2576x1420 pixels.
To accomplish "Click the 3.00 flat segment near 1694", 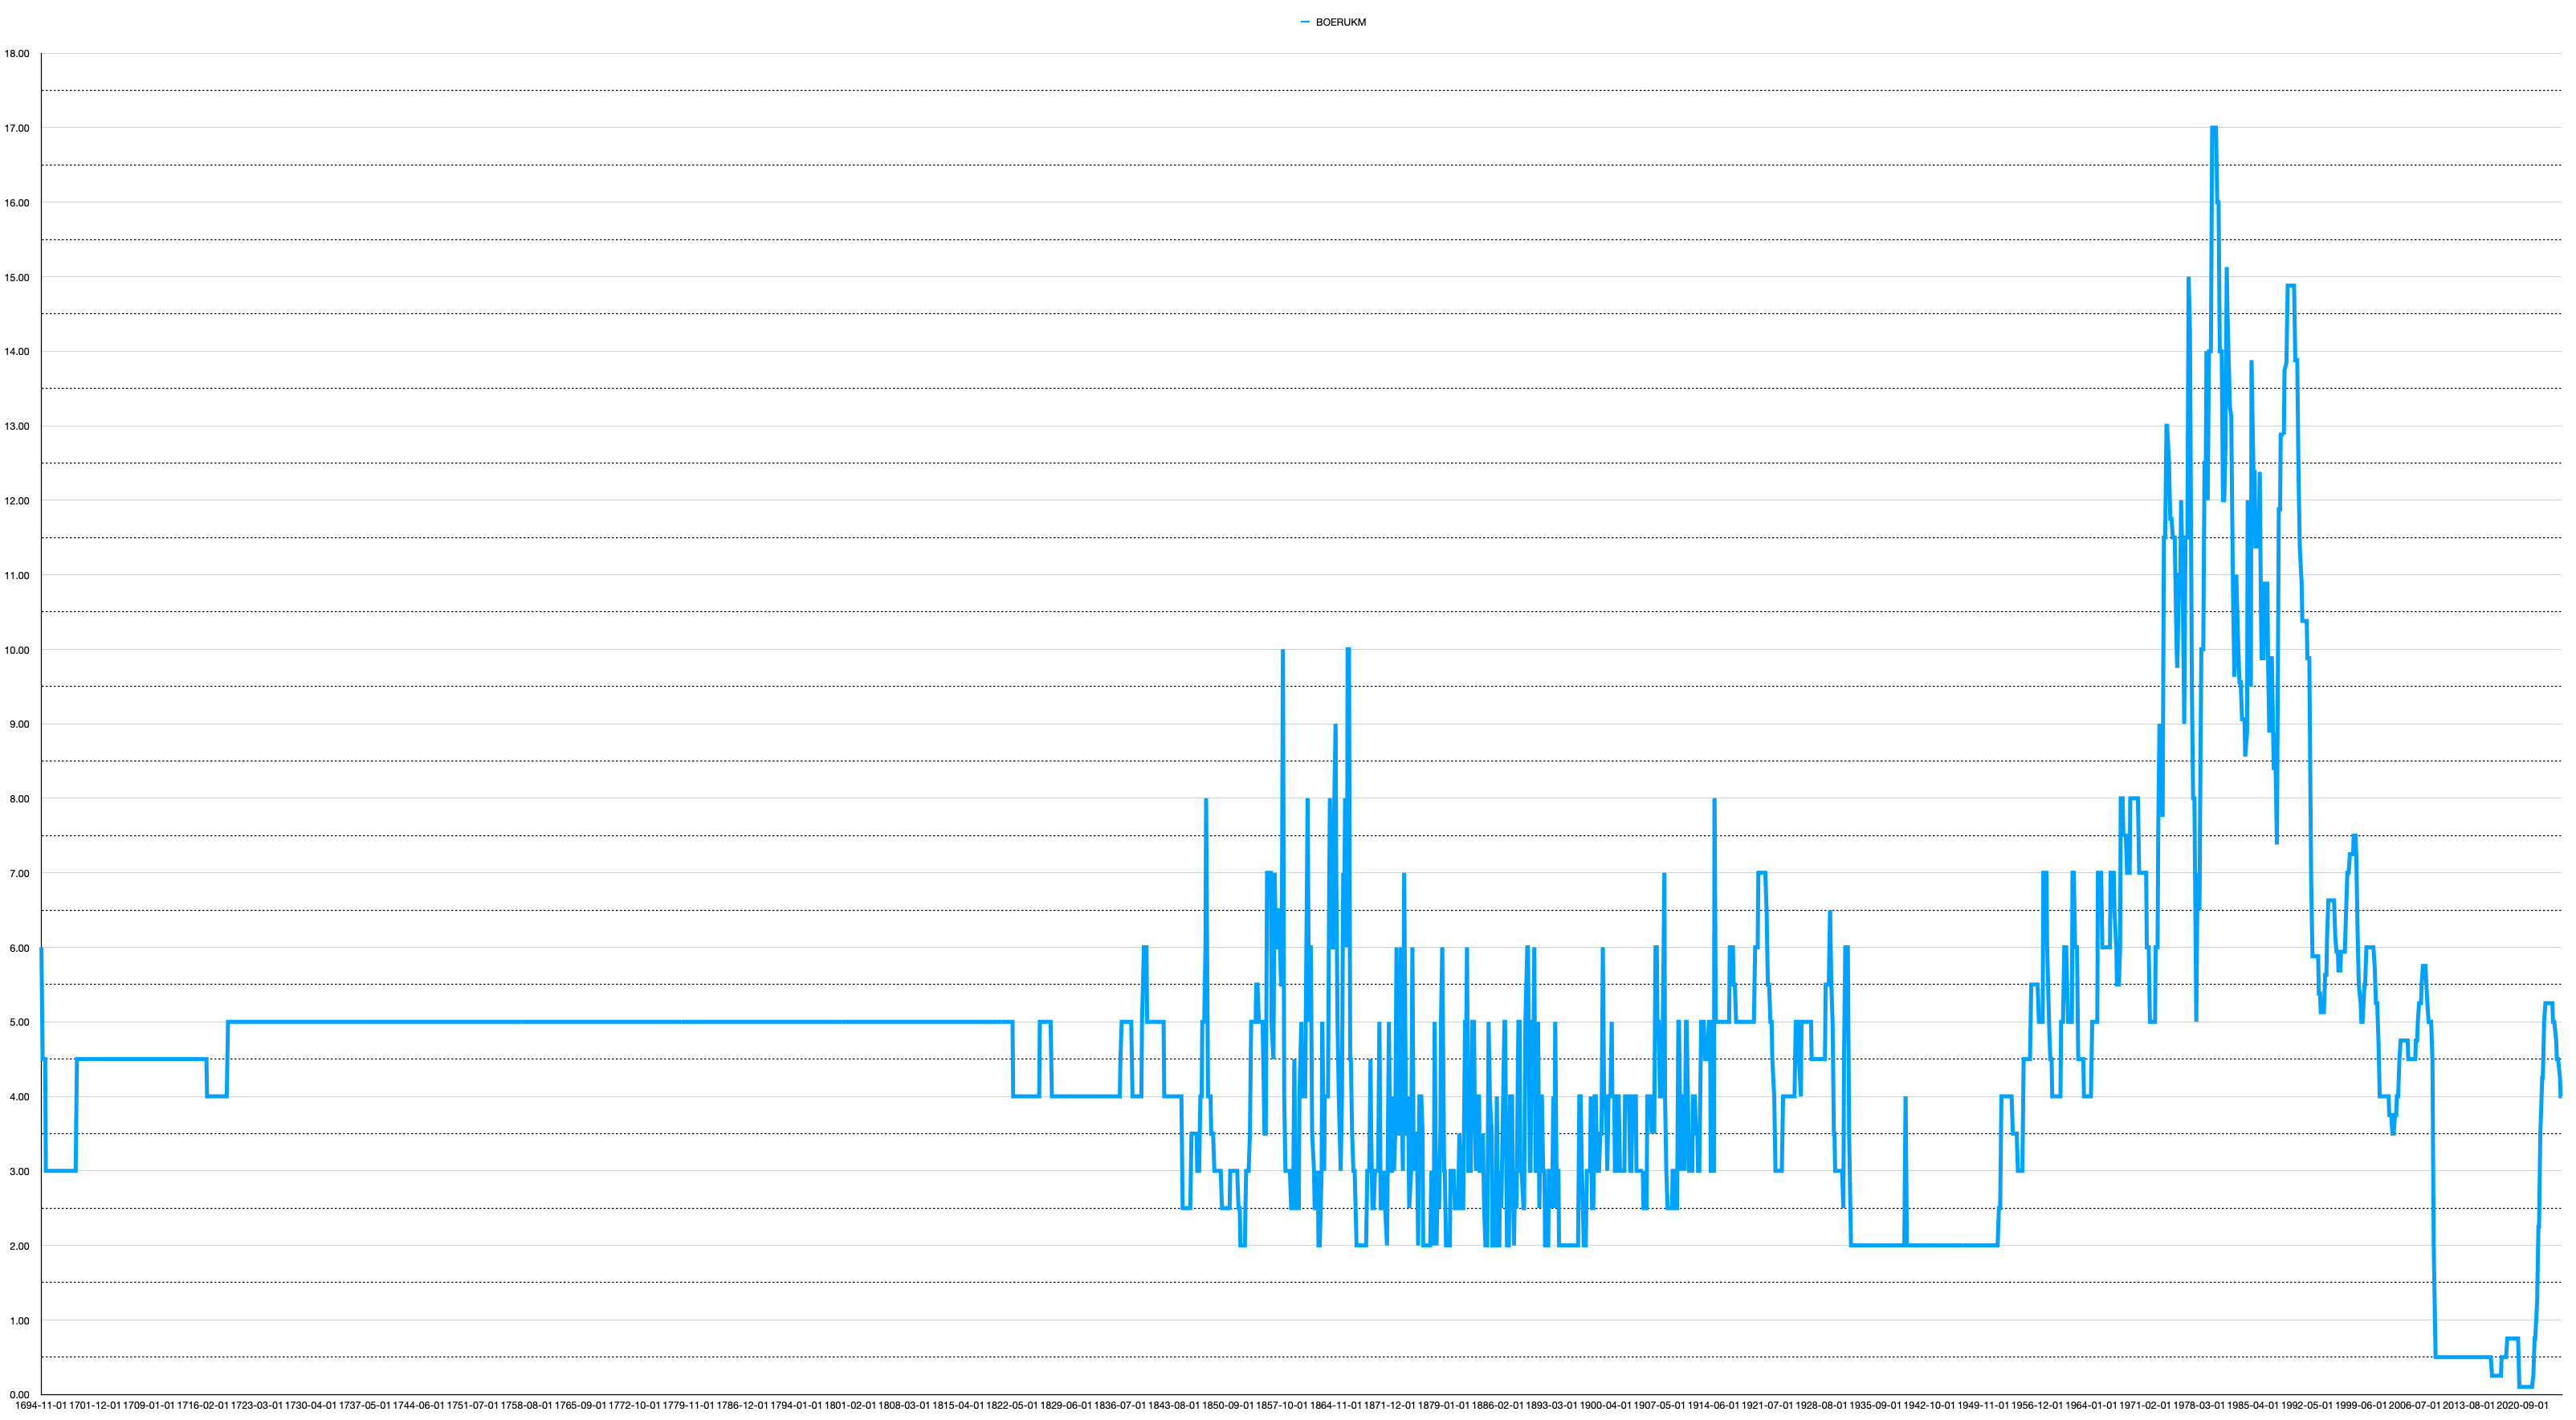I will (x=60, y=1170).
